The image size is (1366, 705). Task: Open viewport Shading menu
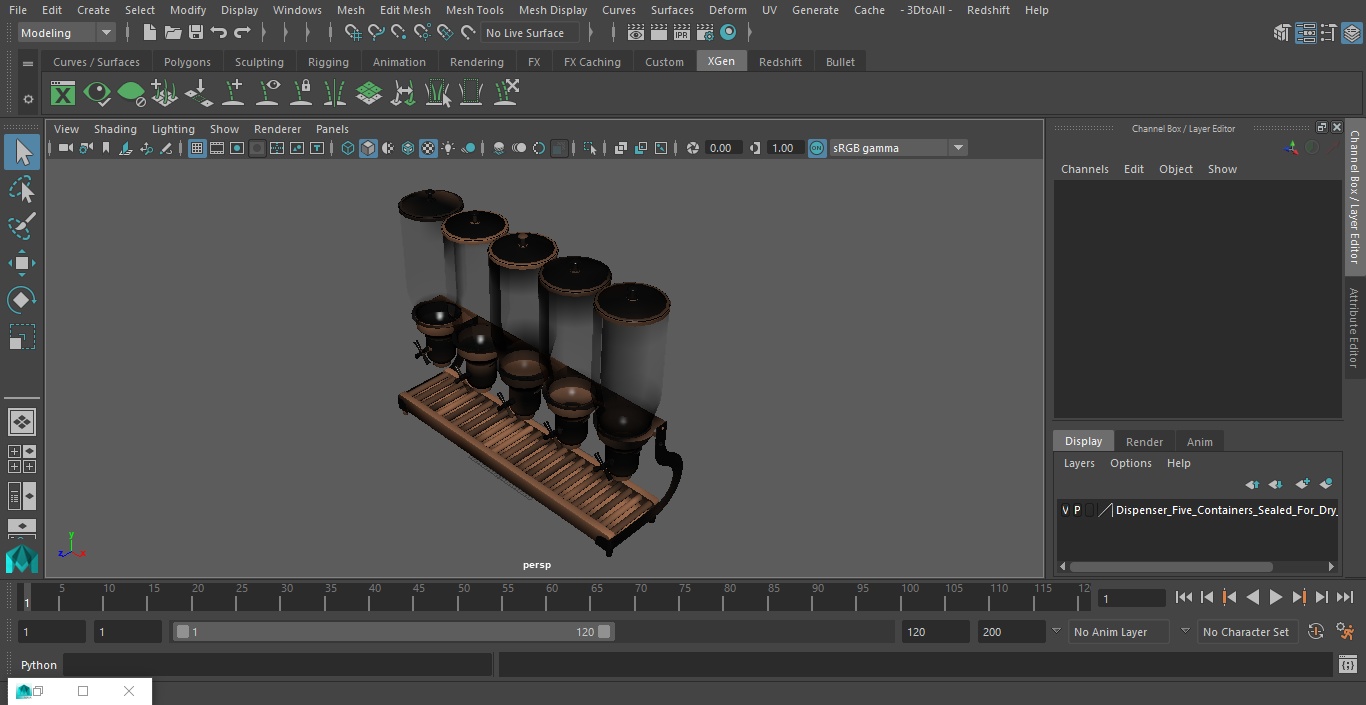115,129
